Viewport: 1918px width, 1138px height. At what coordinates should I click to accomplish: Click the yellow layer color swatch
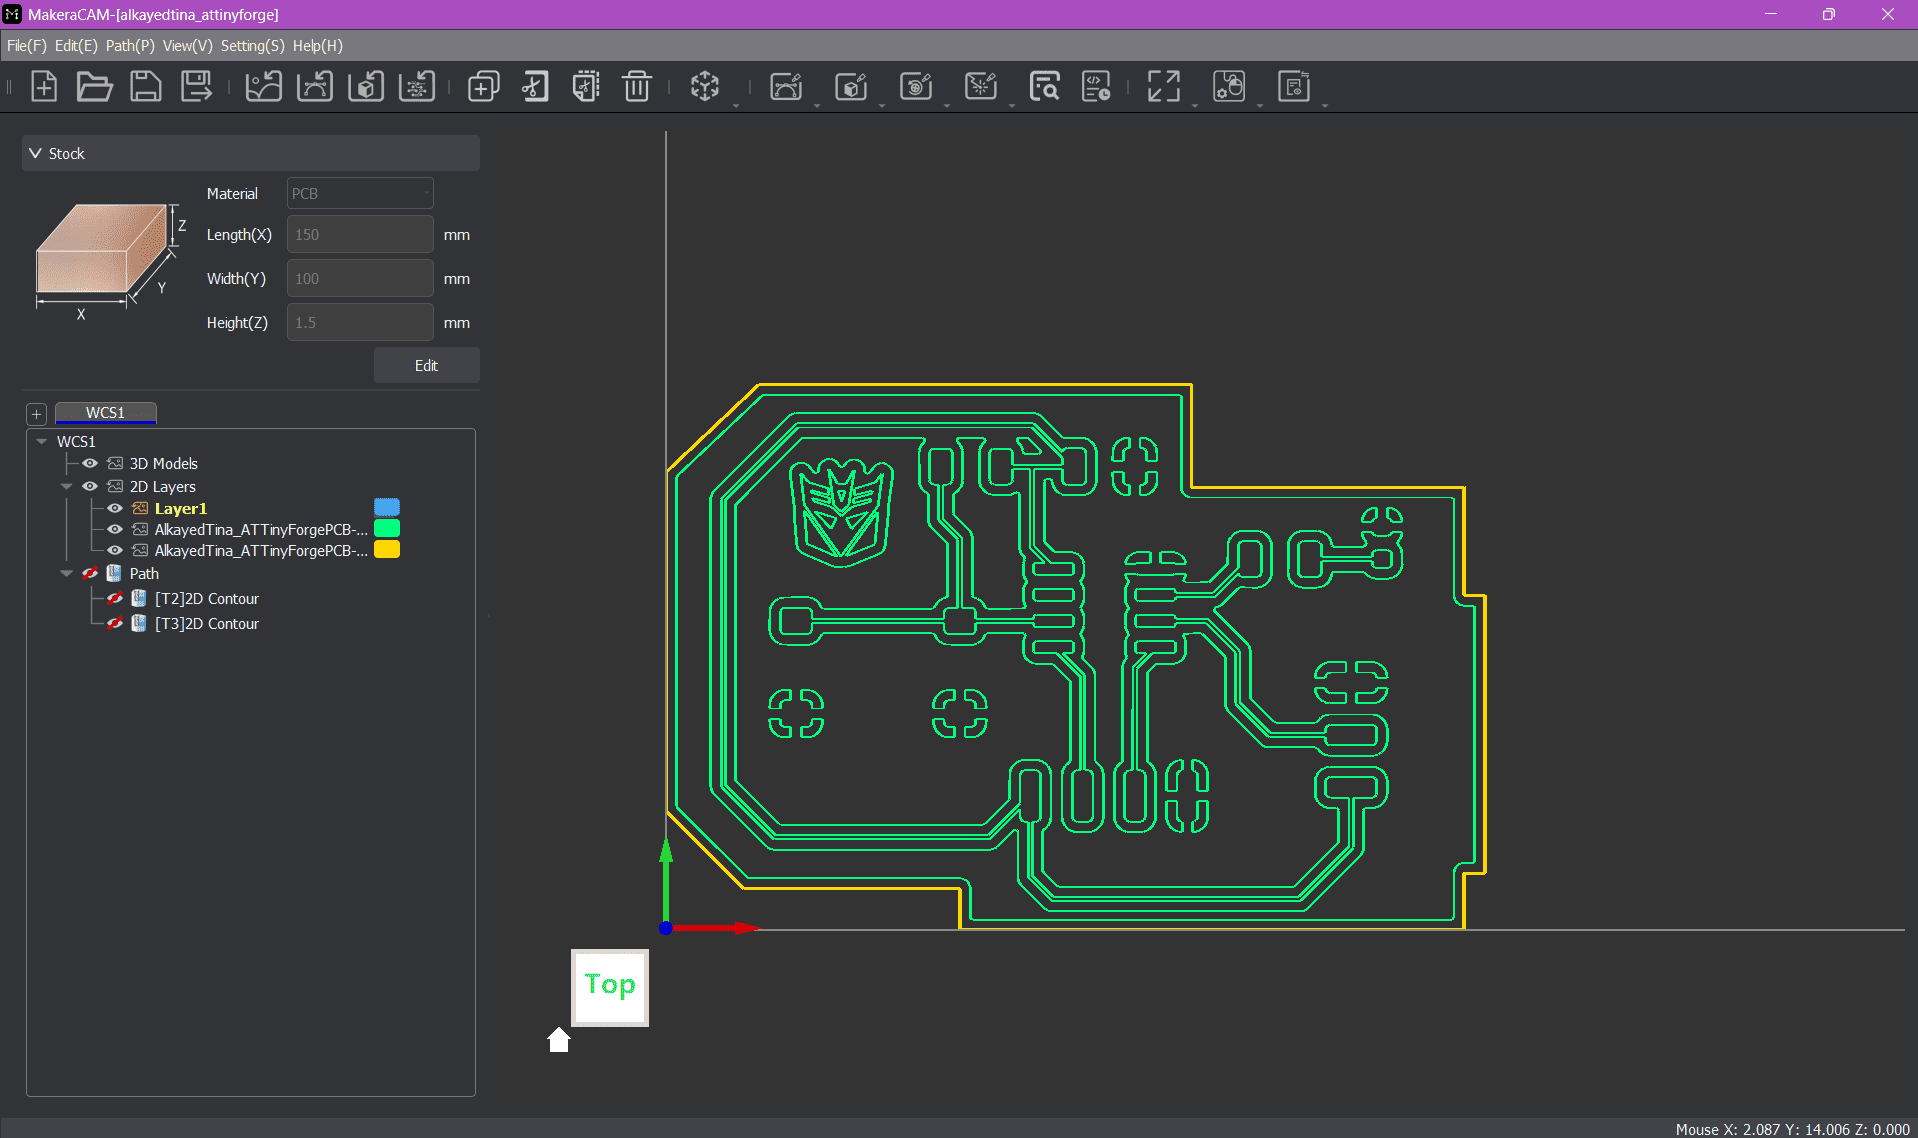[x=387, y=550]
